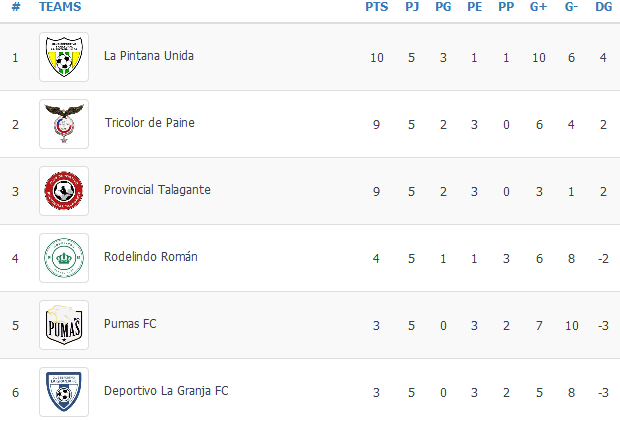Open the Tricolor de Paine eagle logo
Screen dimensions: 620x421
64,124
